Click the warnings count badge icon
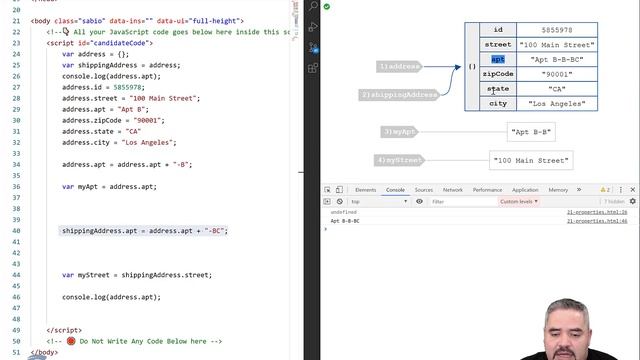 pos(605,190)
